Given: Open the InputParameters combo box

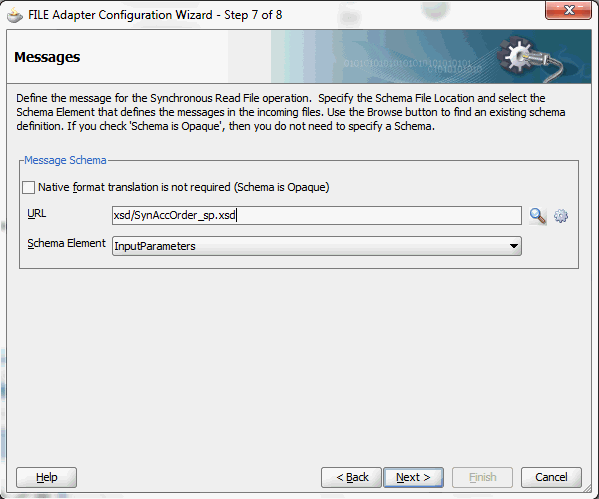Looking at the screenshot, I should [x=317, y=246].
